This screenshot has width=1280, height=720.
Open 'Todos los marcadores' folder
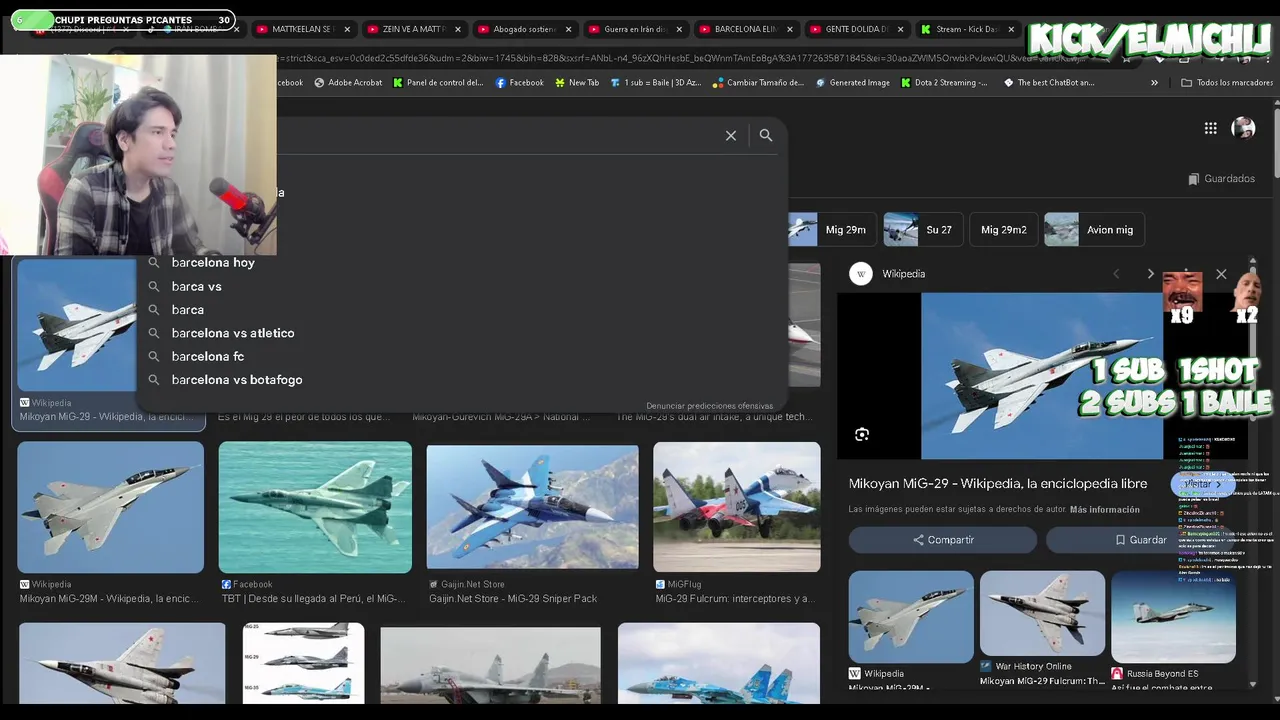pyautogui.click(x=1227, y=83)
